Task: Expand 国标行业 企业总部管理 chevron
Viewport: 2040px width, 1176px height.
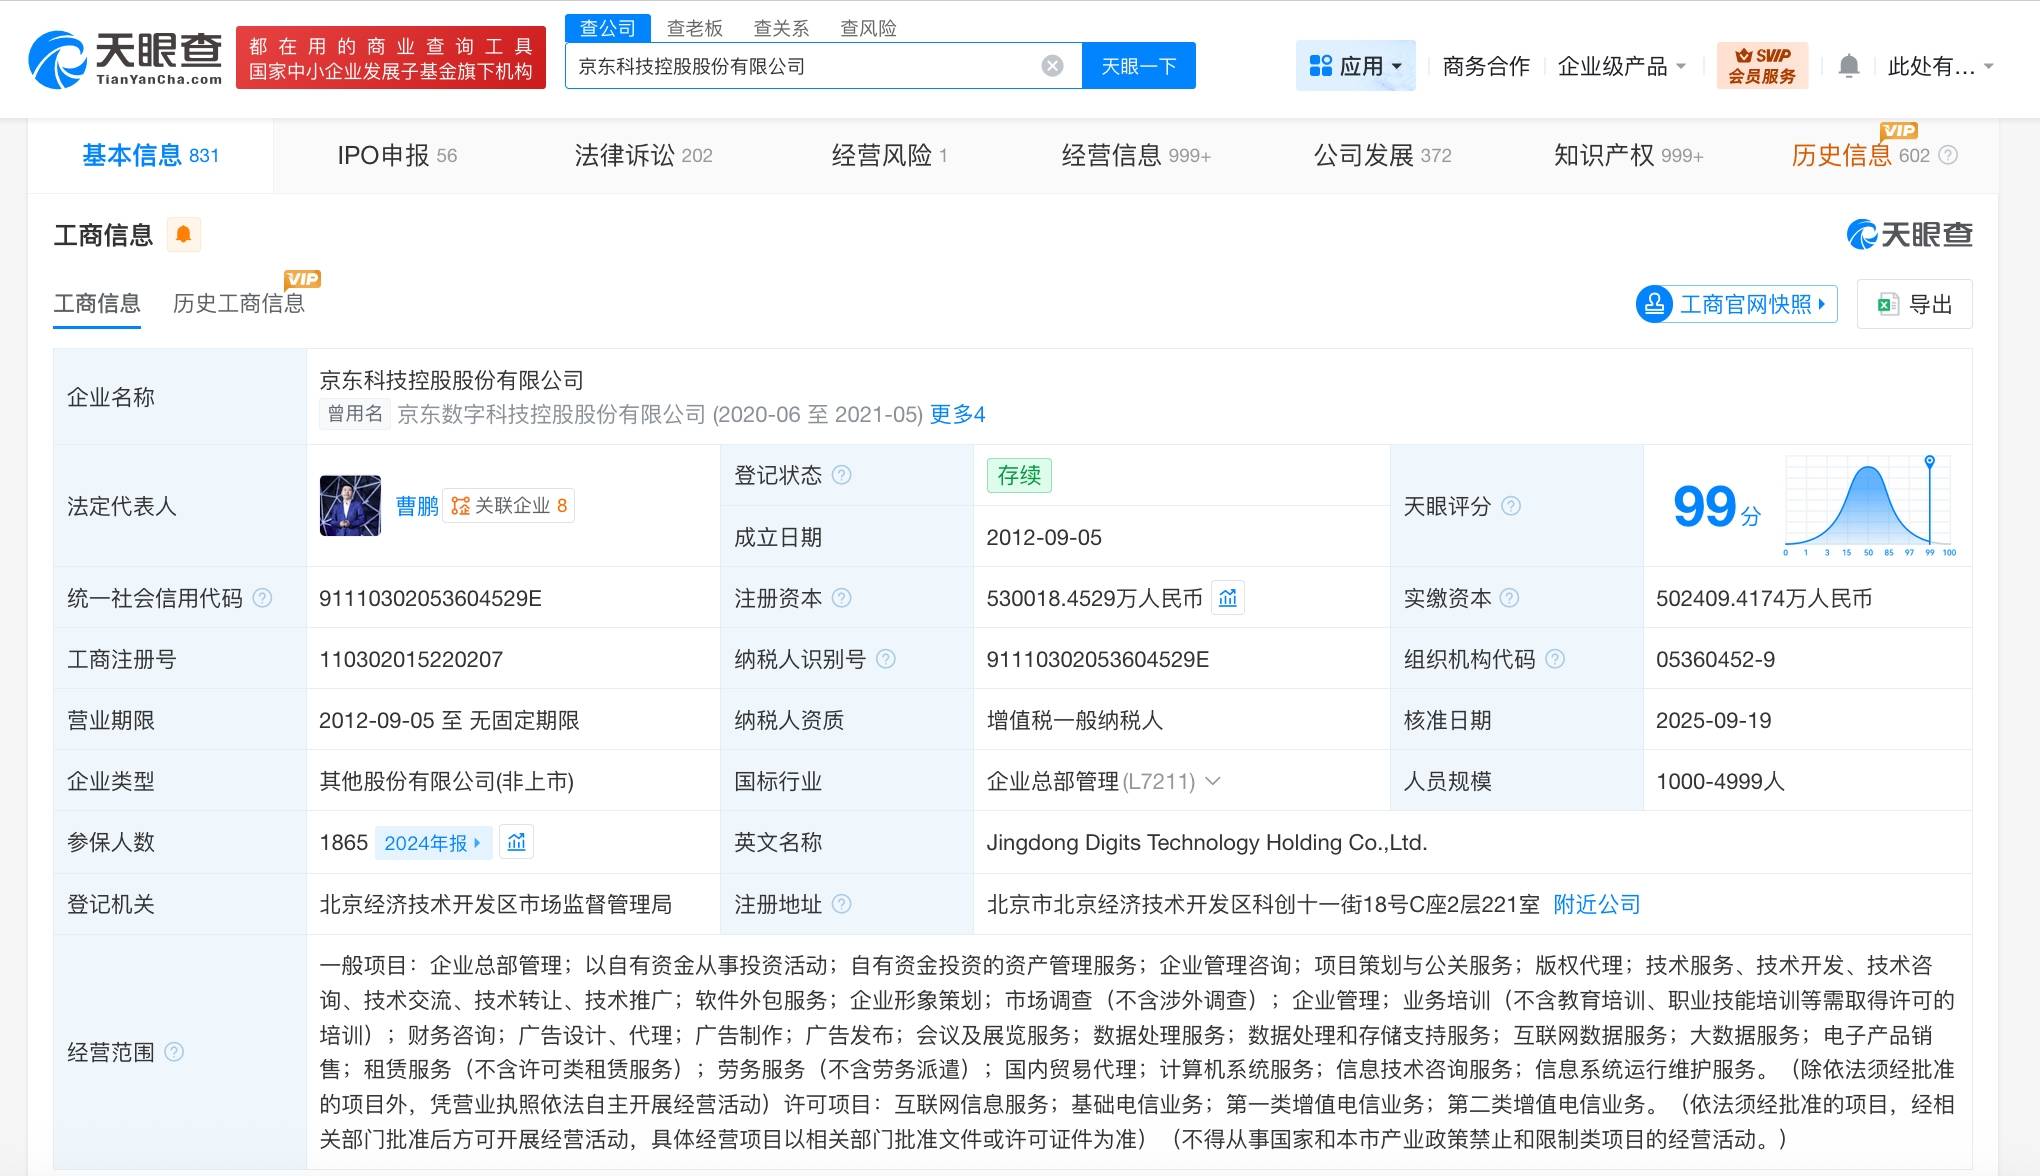Action: [x=1213, y=781]
